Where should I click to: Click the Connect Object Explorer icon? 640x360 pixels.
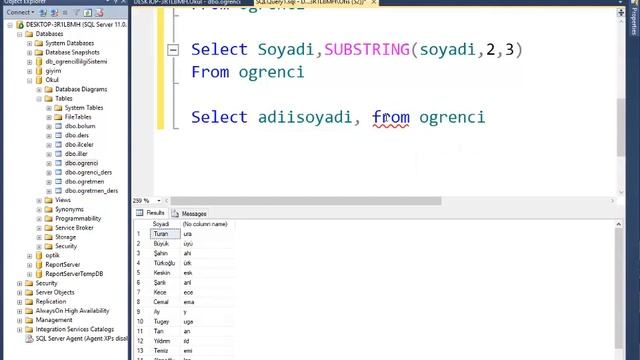pos(43,13)
